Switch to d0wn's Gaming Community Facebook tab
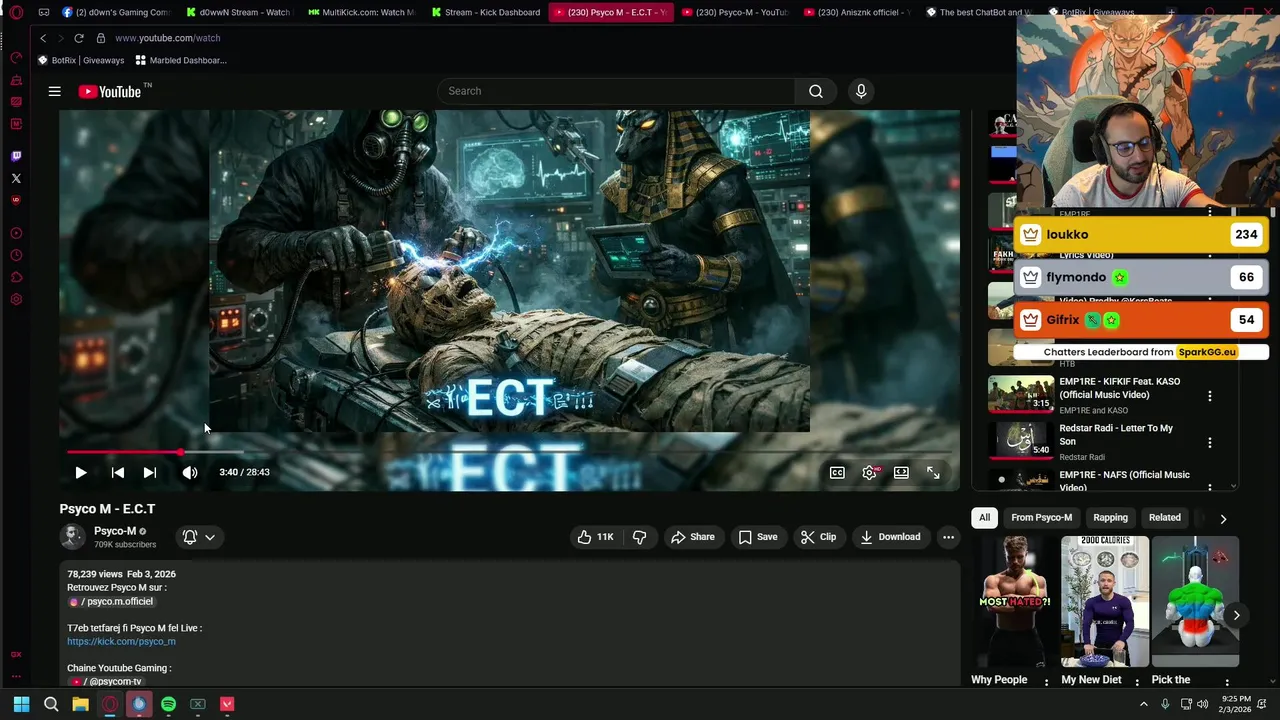This screenshot has width=1280, height=720. pos(116,12)
